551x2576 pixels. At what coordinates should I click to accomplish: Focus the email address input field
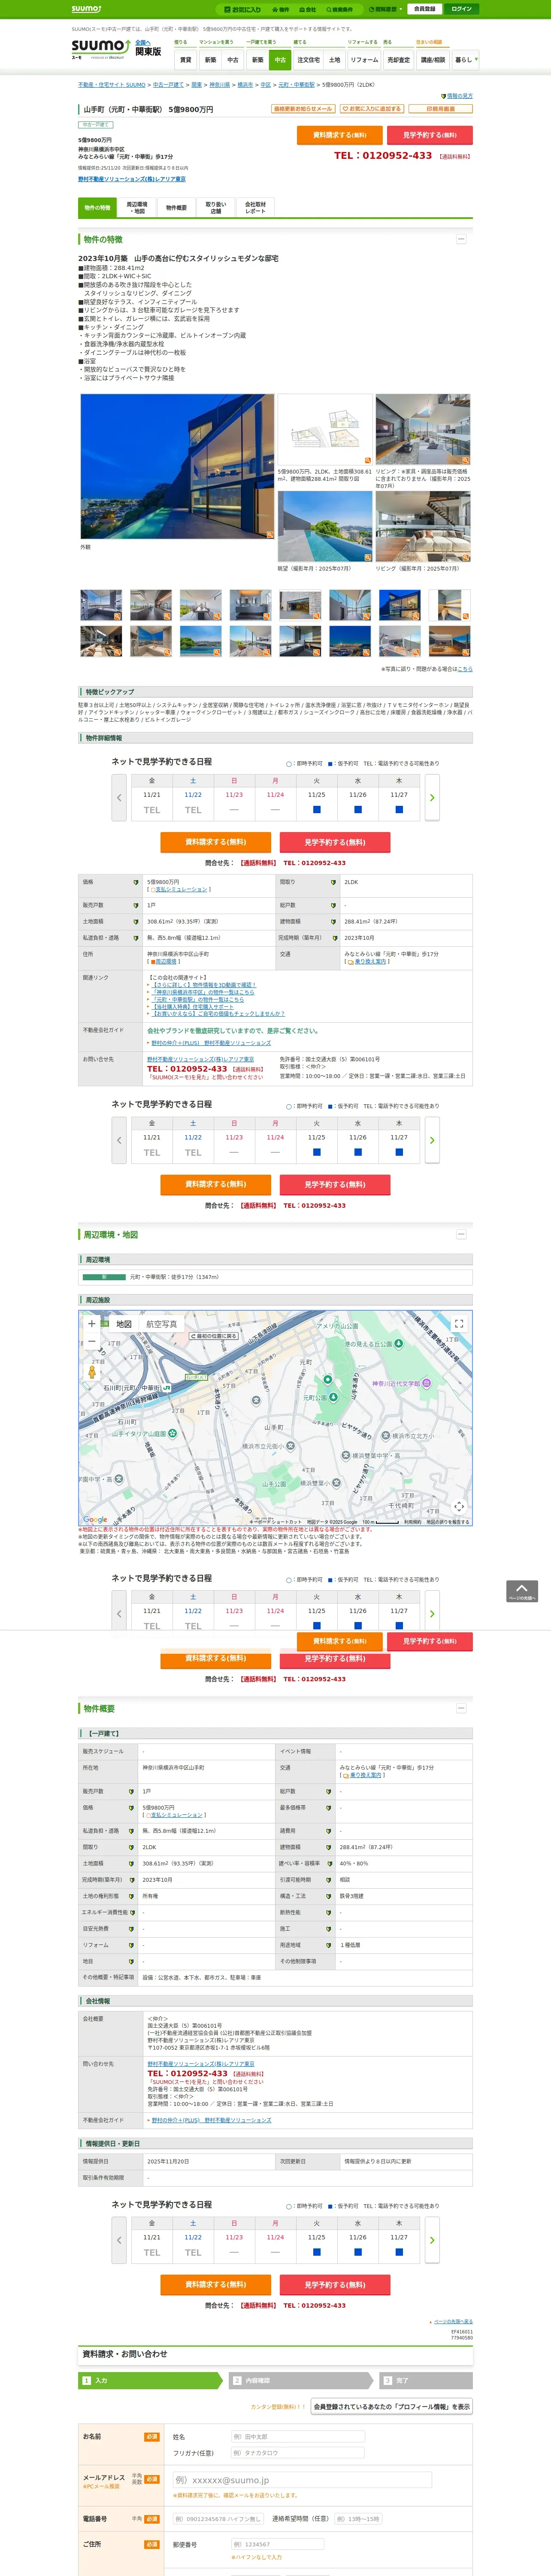coord(302,2480)
